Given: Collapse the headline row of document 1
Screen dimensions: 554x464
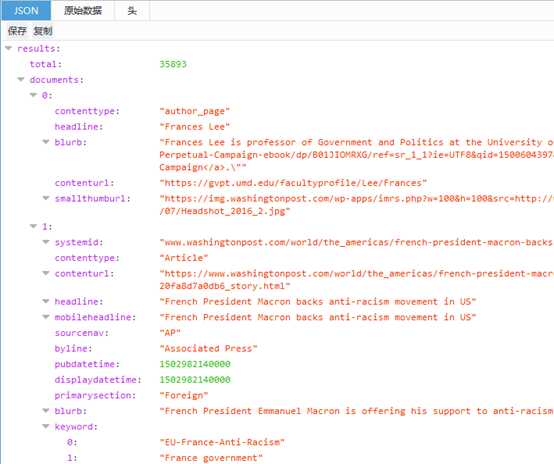Looking at the screenshot, I should (46, 301).
